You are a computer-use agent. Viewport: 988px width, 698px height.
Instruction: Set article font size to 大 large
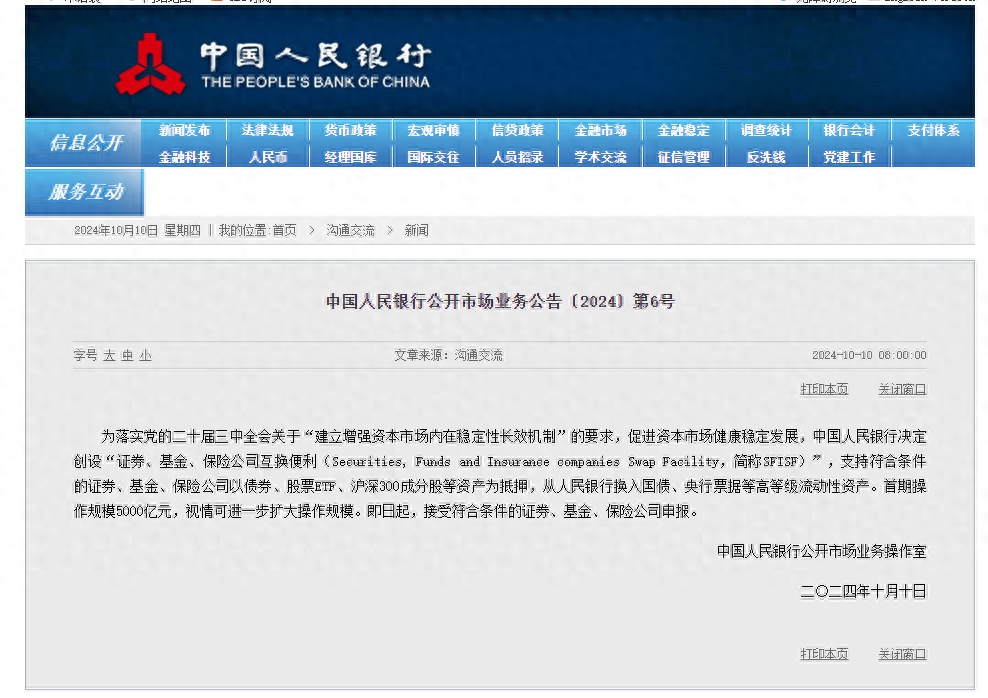click(110, 355)
